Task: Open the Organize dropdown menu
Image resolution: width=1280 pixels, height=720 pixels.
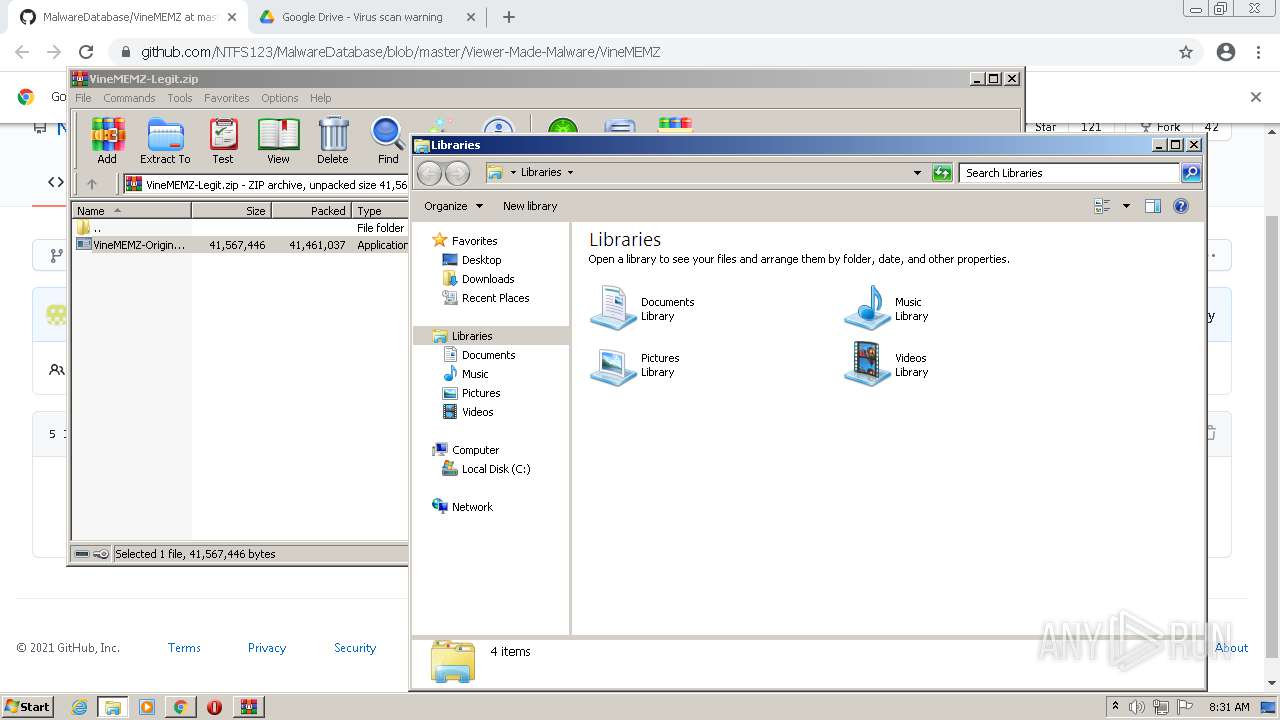Action: tap(453, 206)
